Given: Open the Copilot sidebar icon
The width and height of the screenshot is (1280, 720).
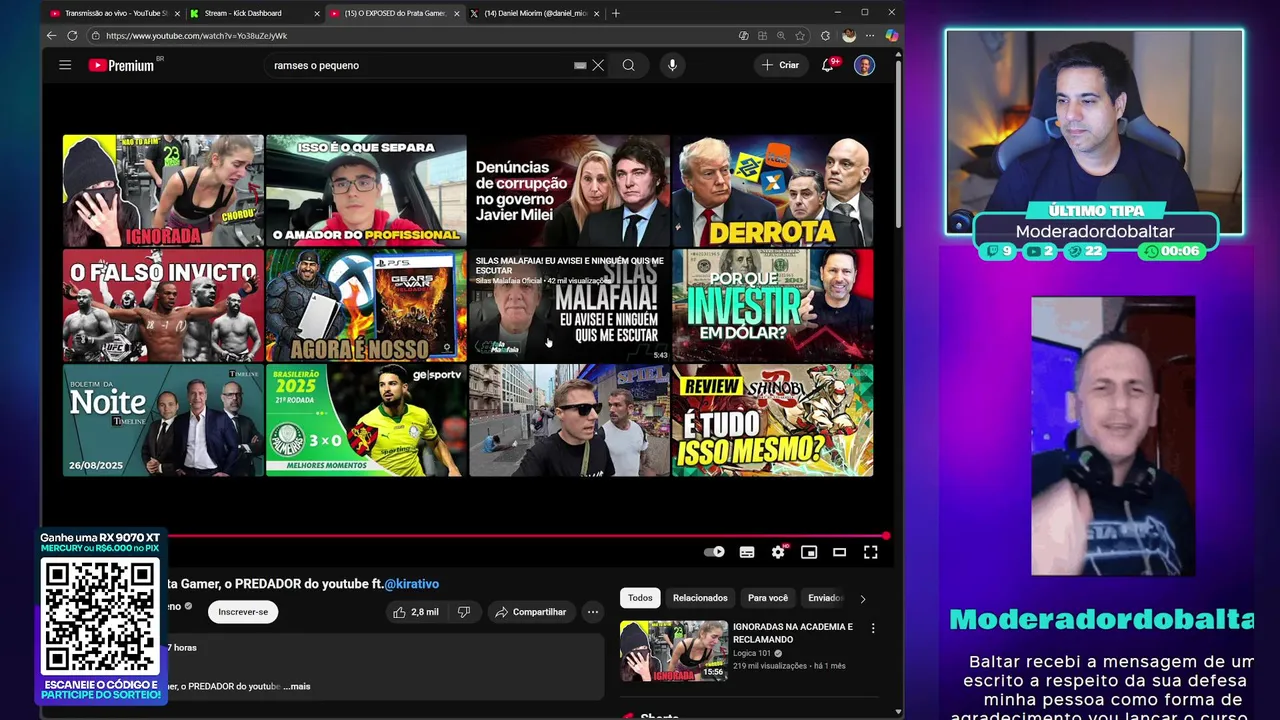Looking at the screenshot, I should click(891, 35).
